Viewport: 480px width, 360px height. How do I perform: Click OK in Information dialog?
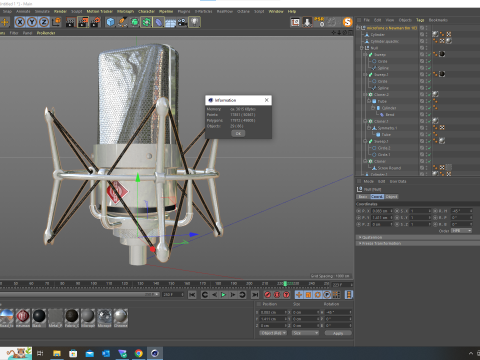click(x=238, y=133)
